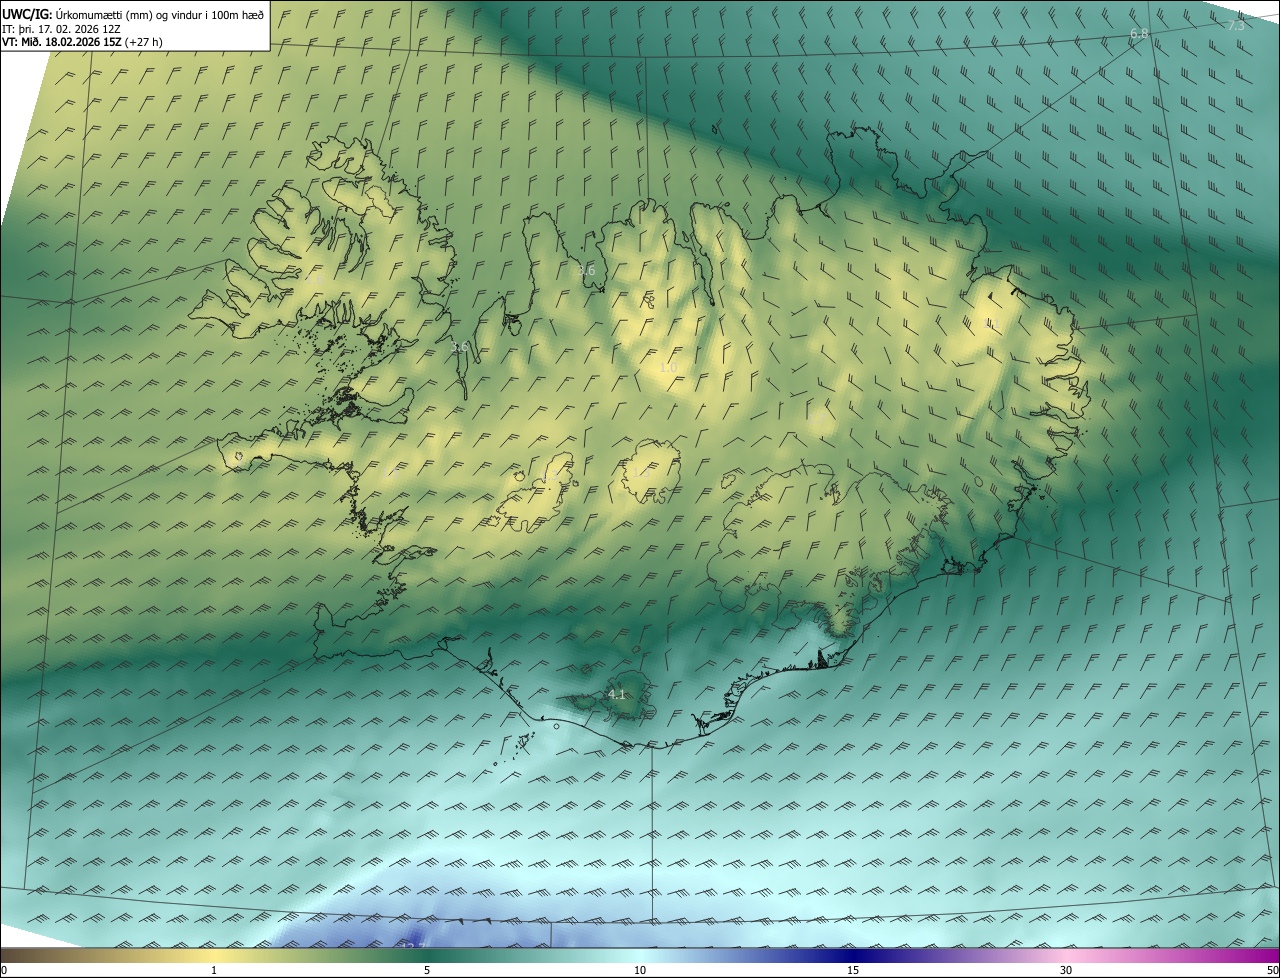Click the colour scale tick labelled '15'
The image size is (1280, 978).
coord(853,971)
